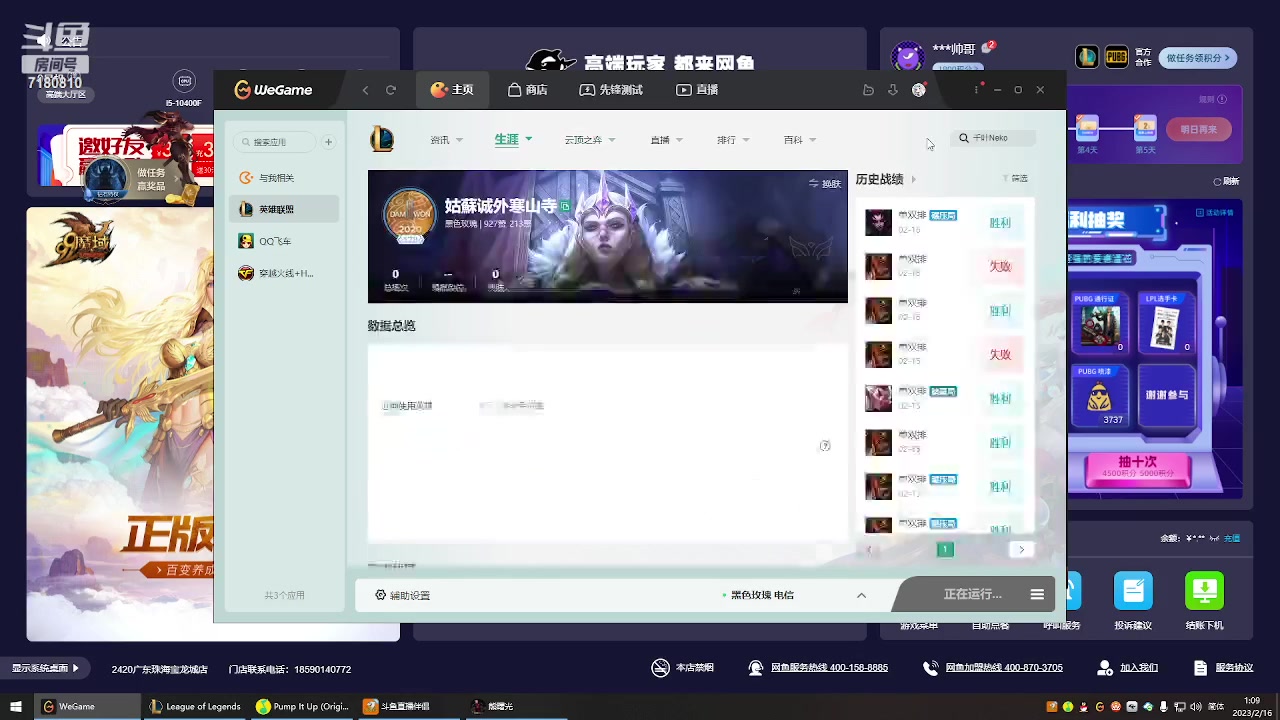1280x720 pixels.
Task: Go to next match history page
Action: [x=1021, y=549]
